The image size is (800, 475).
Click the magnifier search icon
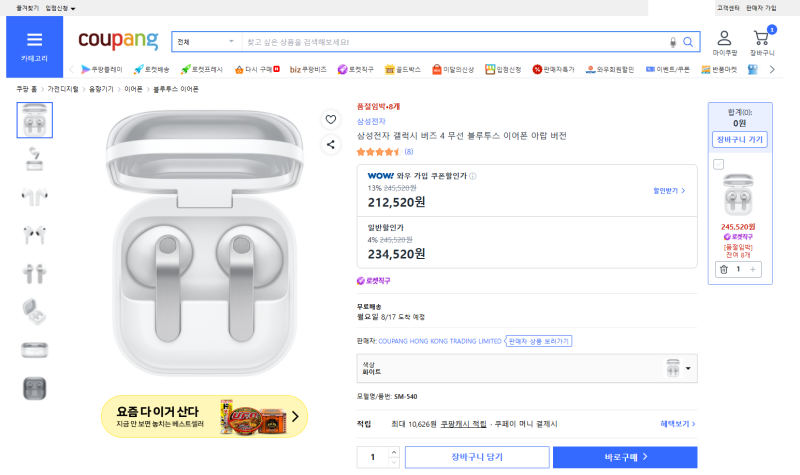tap(688, 42)
